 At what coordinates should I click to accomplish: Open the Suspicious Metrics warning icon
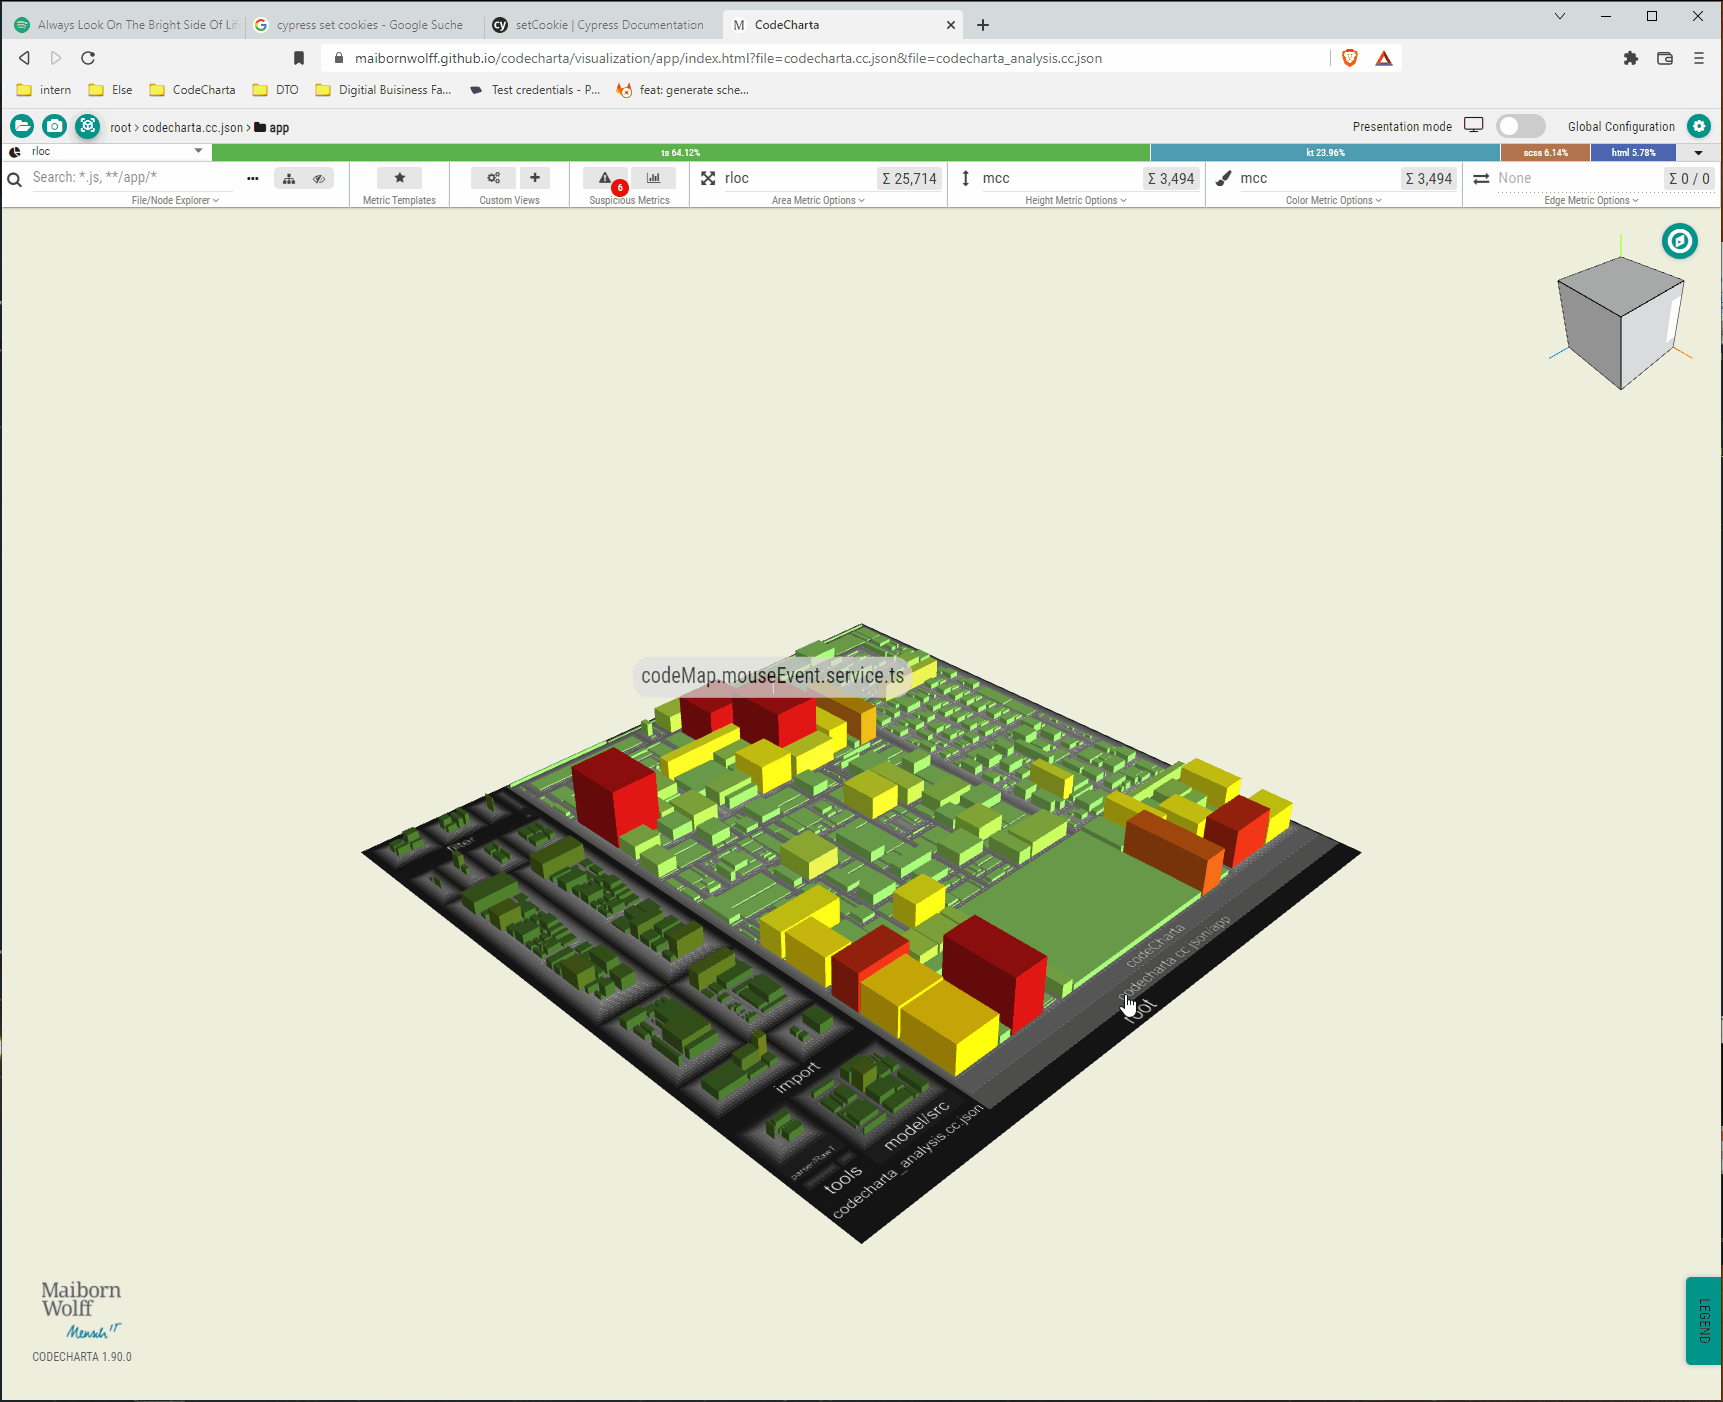point(605,178)
